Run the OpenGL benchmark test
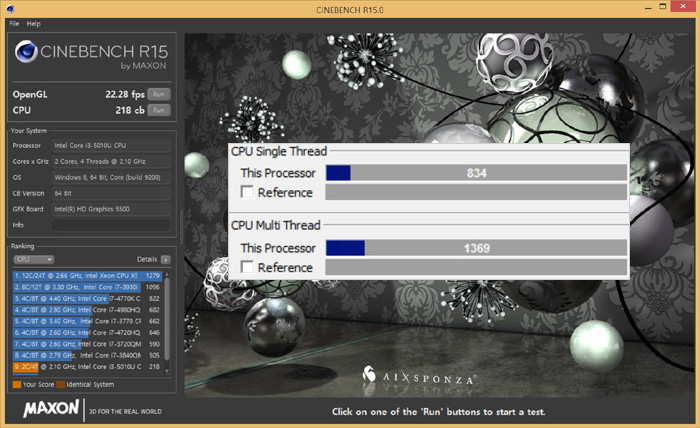This screenshot has height=428, width=700. click(158, 94)
